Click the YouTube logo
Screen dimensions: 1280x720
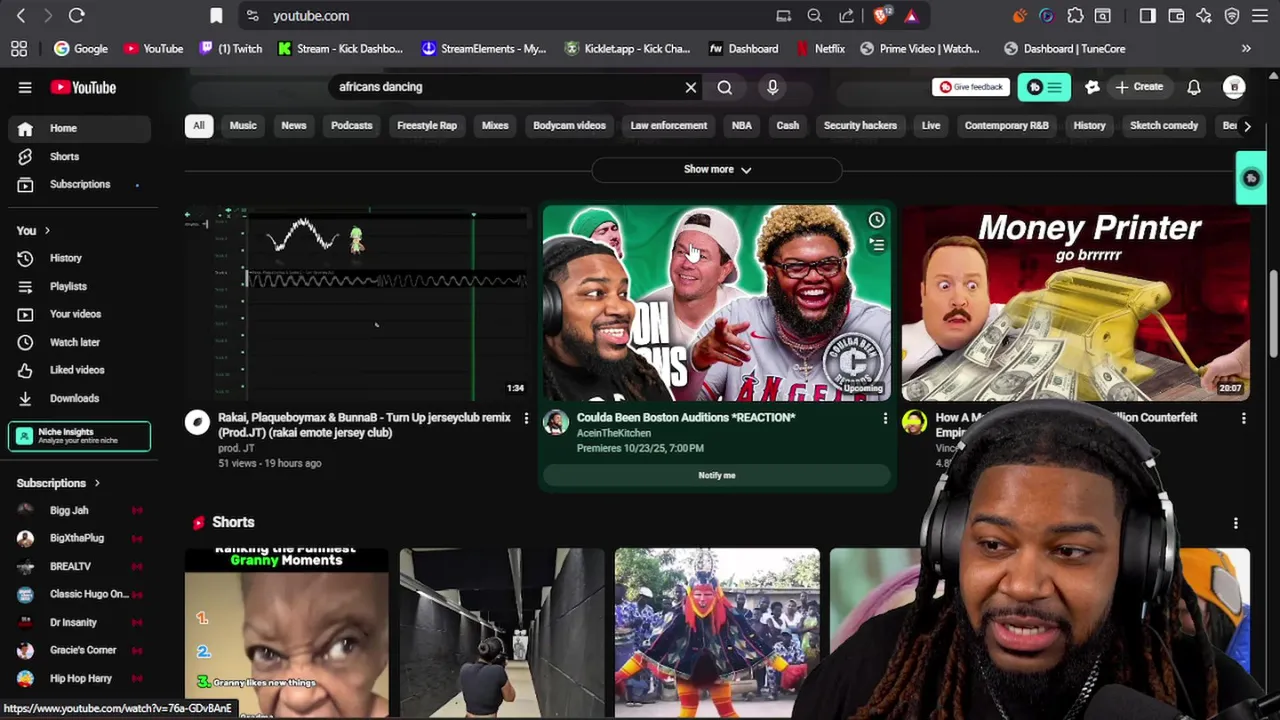pyautogui.click(x=83, y=87)
